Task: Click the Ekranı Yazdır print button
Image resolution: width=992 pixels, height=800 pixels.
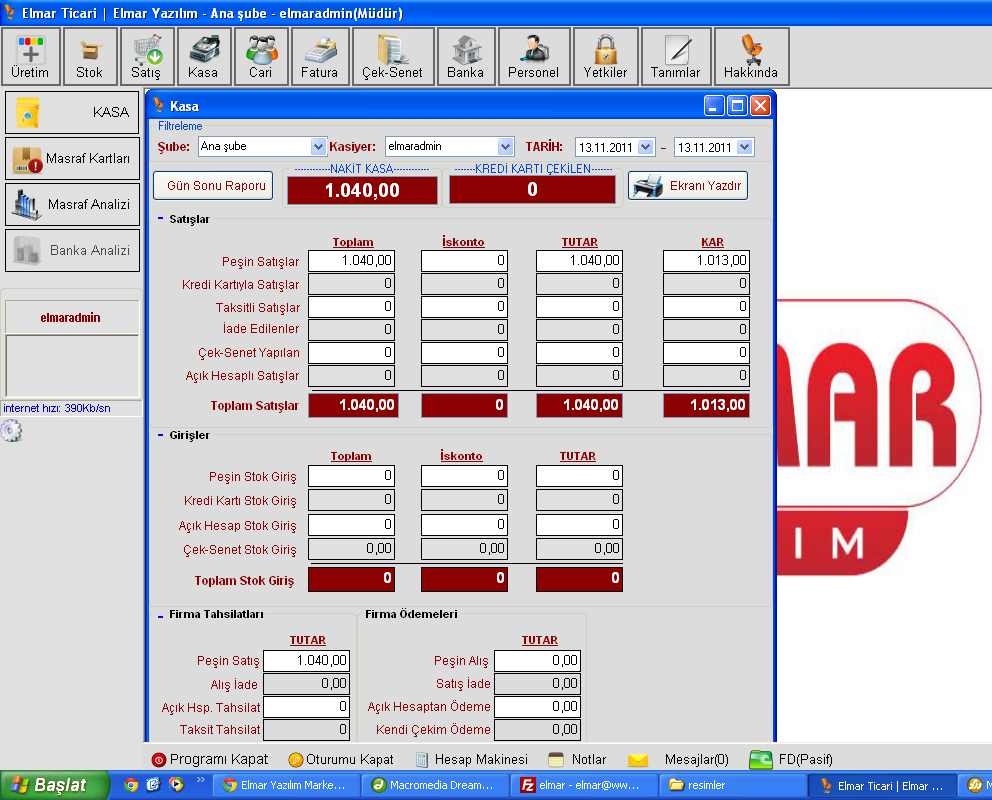Action: 688,186
